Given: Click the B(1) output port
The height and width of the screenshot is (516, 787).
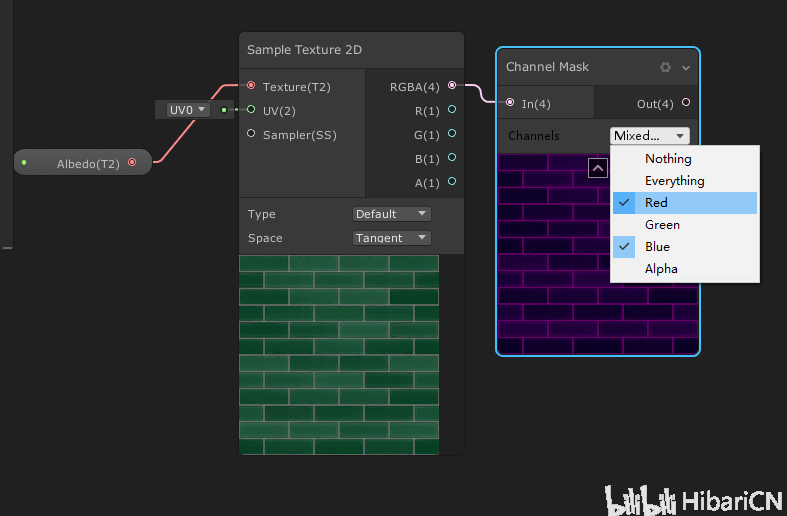Looking at the screenshot, I should pyautogui.click(x=452, y=158).
